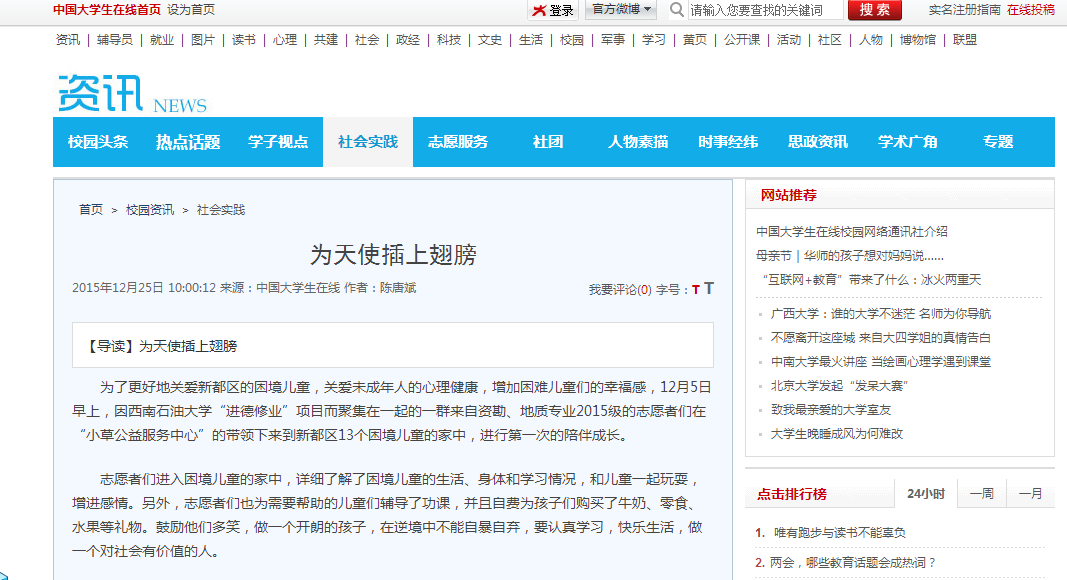The width and height of the screenshot is (1067, 580).
Task: Click the Weibo login icon button
Action: [553, 10]
